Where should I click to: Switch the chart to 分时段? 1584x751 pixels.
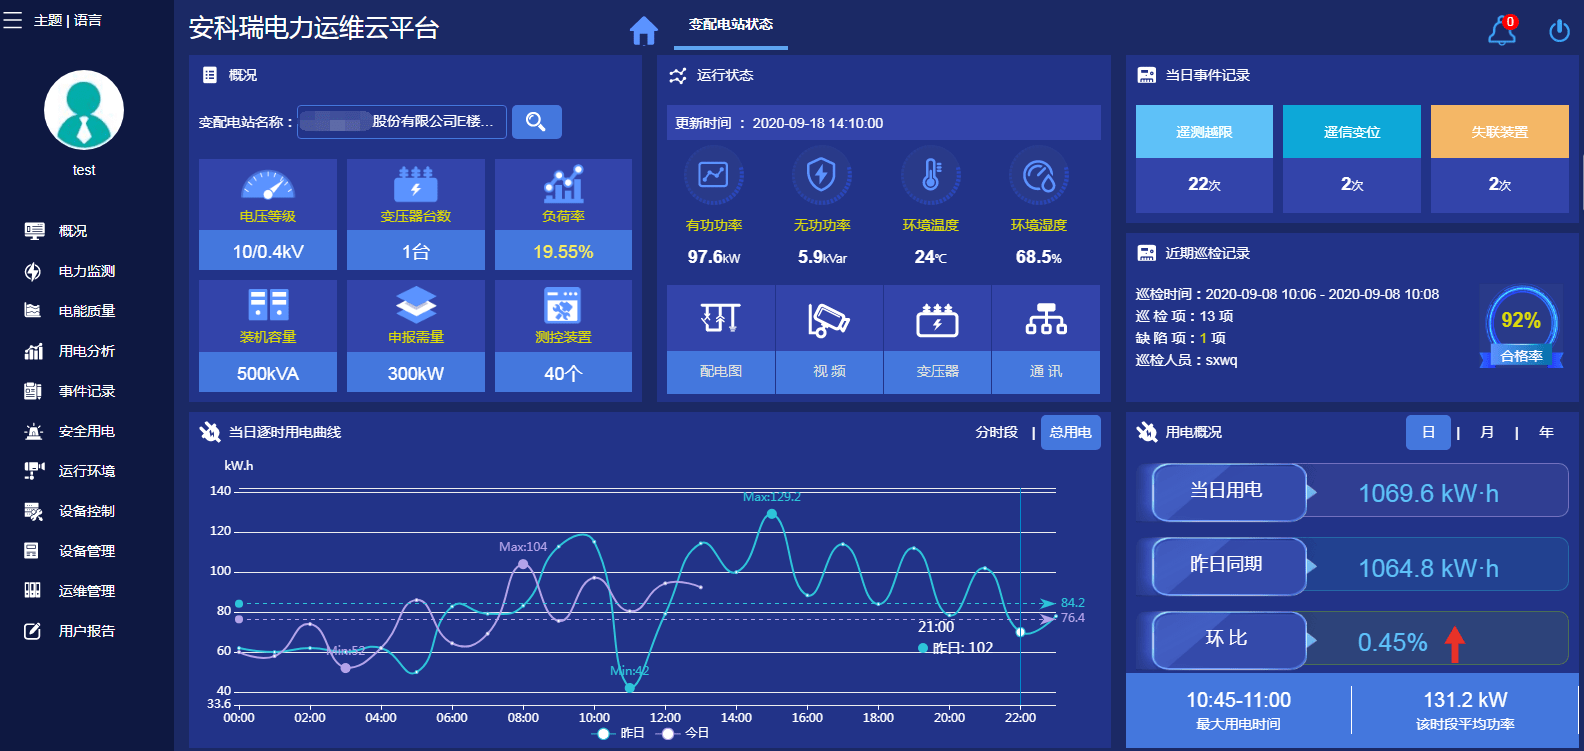(x=997, y=432)
